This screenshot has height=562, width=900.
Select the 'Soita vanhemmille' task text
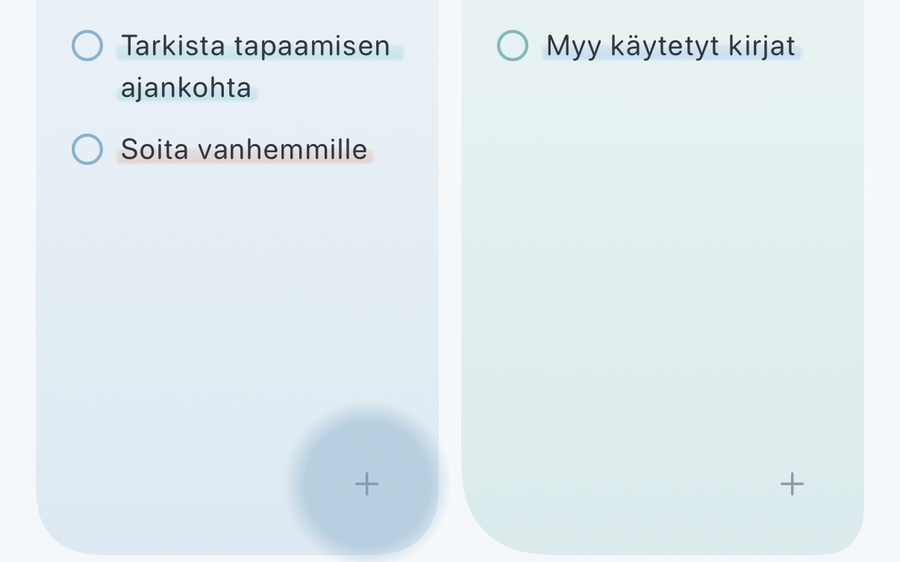point(244,150)
